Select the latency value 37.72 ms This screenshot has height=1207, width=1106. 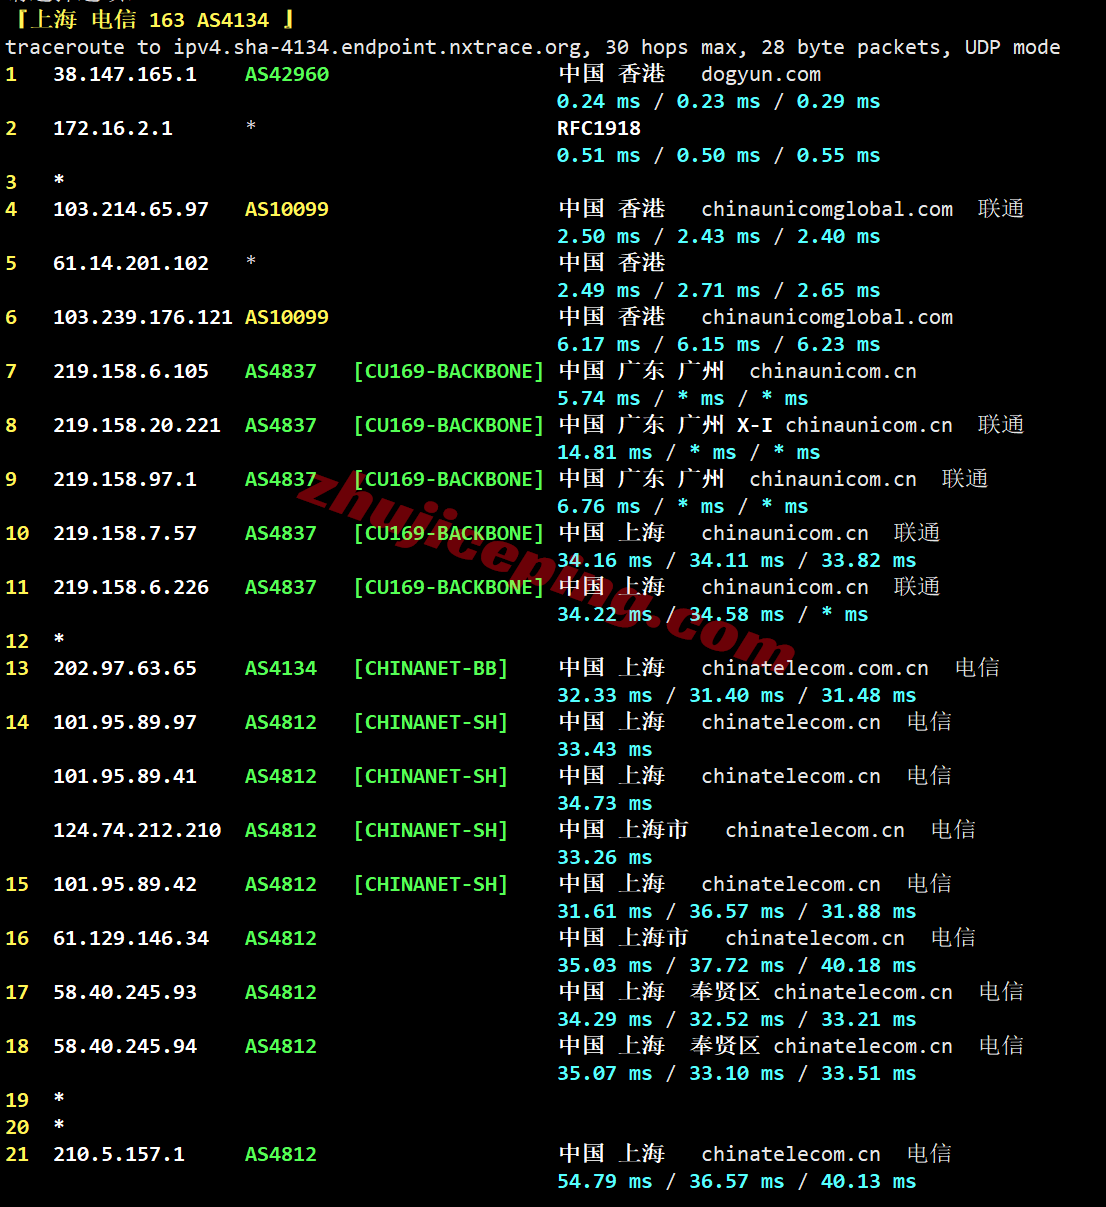click(x=737, y=965)
